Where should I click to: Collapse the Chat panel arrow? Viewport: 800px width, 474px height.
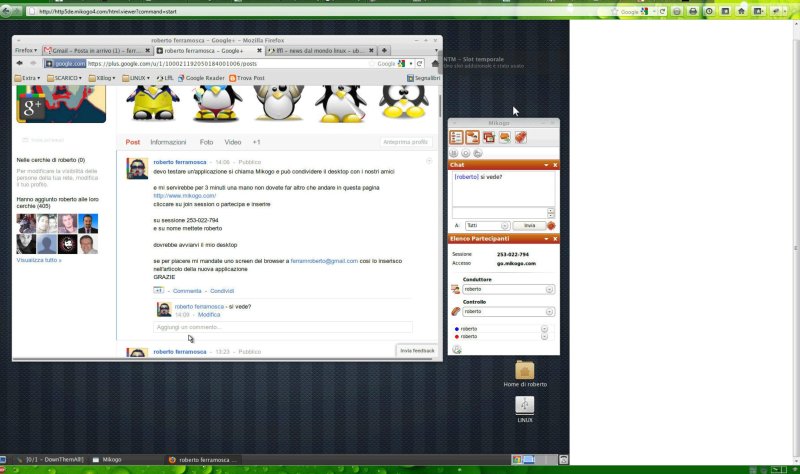tap(546, 165)
